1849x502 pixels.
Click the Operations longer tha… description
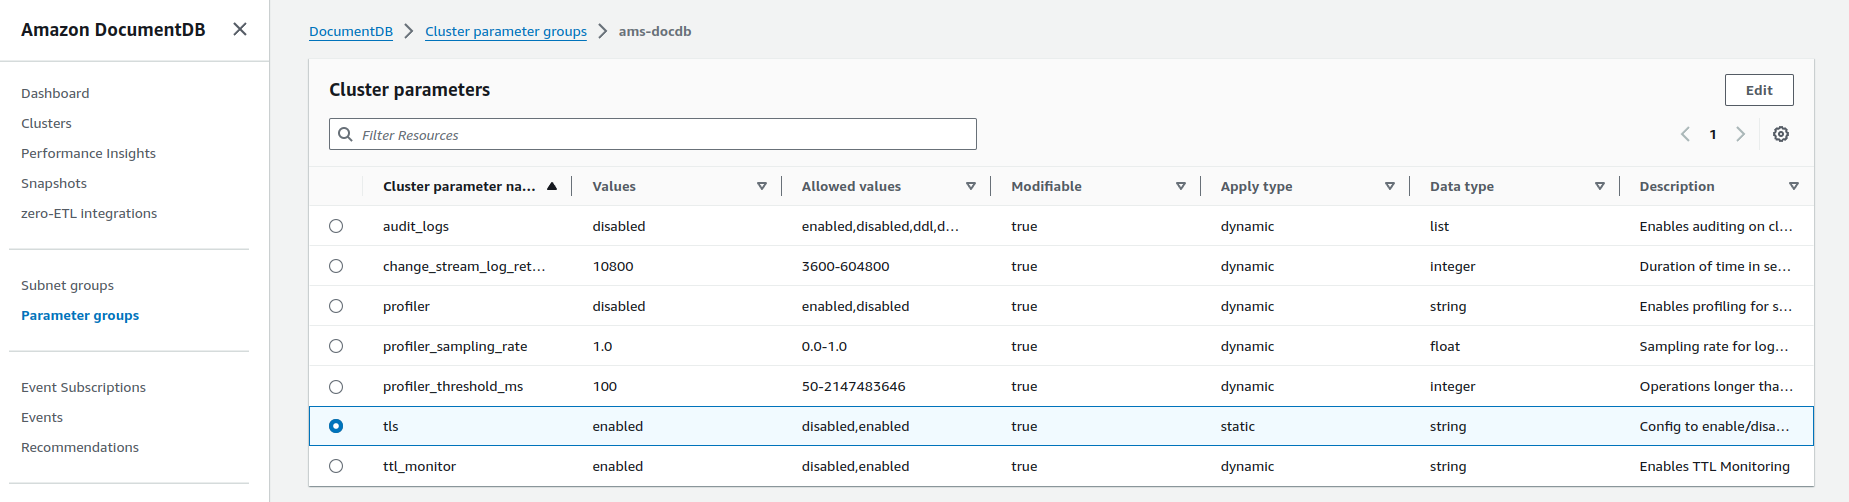1716,386
